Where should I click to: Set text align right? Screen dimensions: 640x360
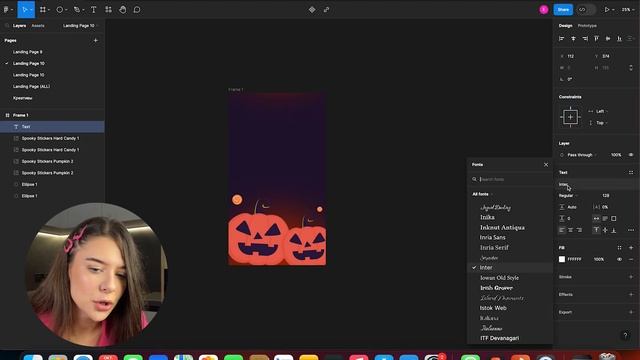point(579,230)
